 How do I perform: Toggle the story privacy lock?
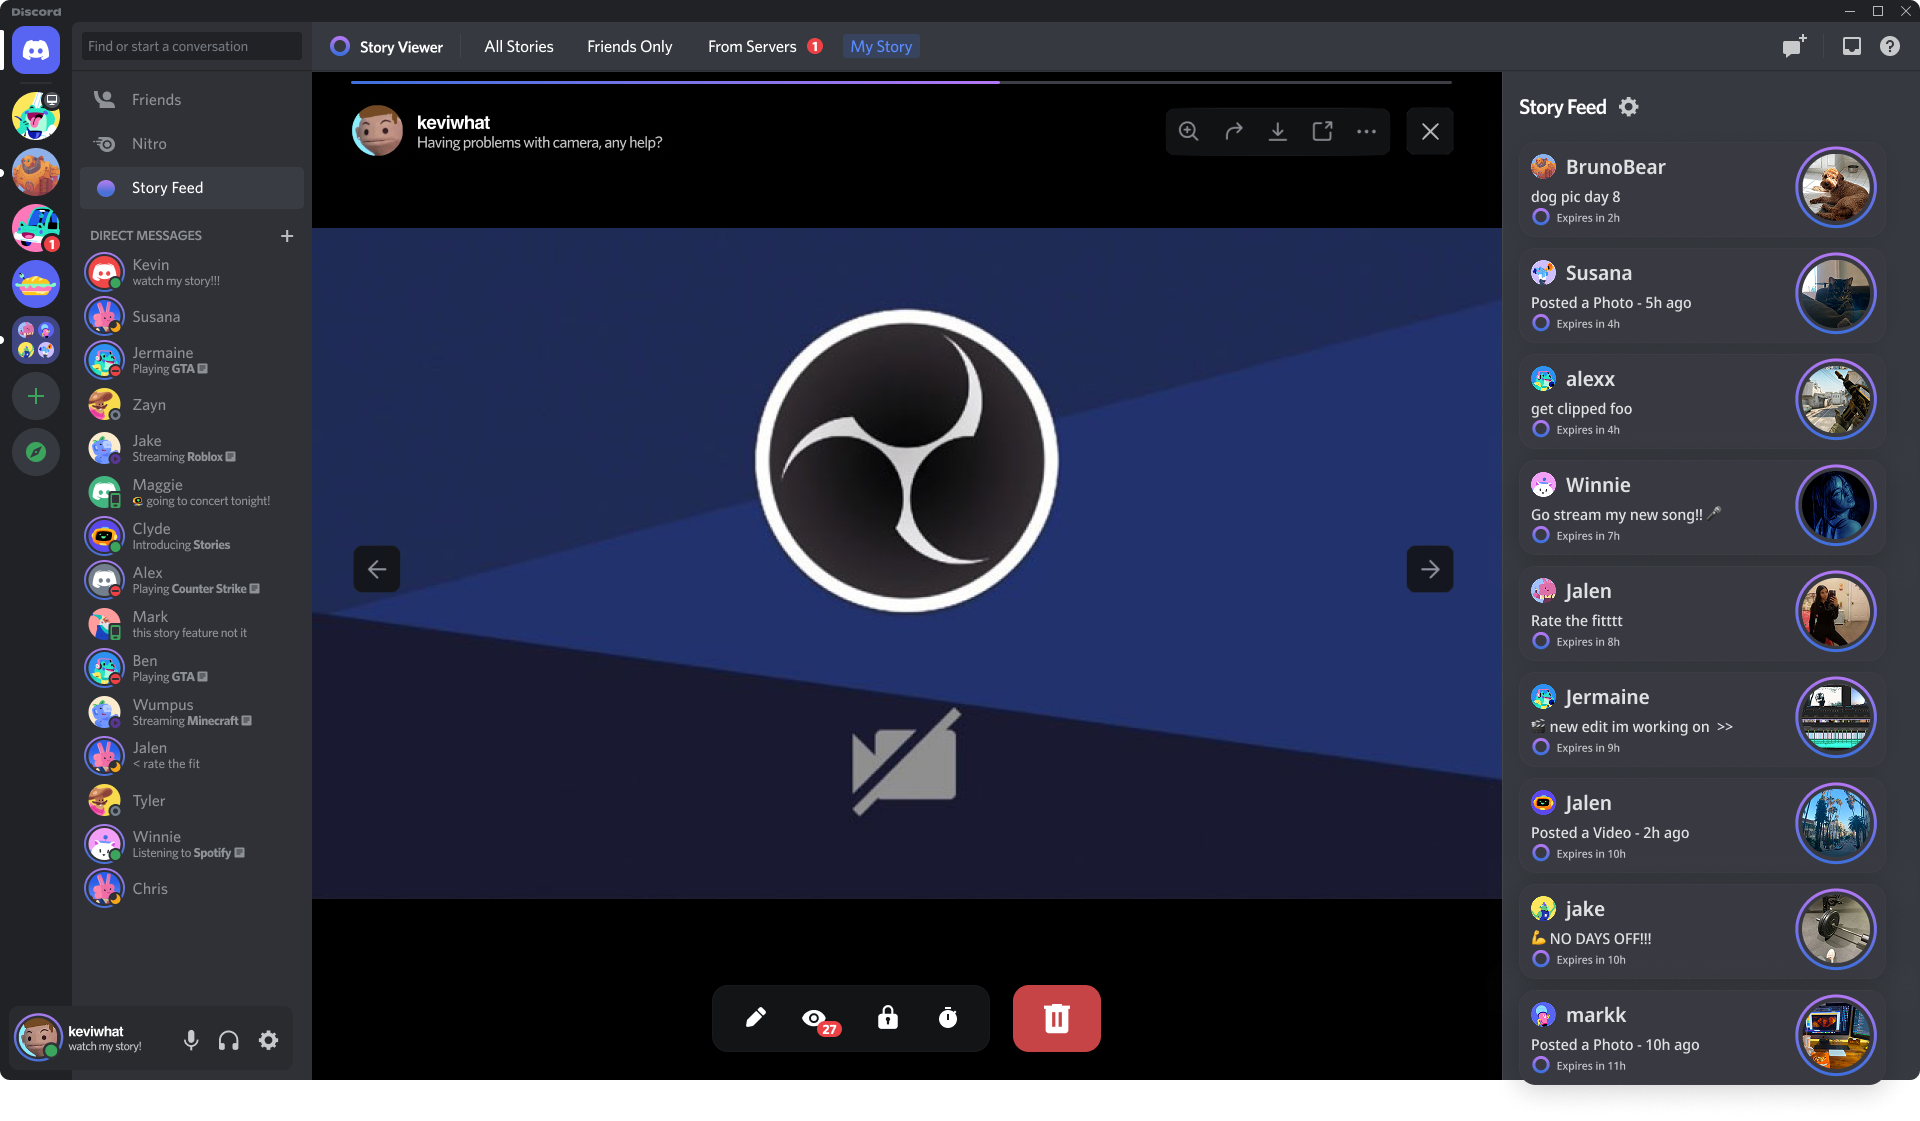(x=888, y=1018)
